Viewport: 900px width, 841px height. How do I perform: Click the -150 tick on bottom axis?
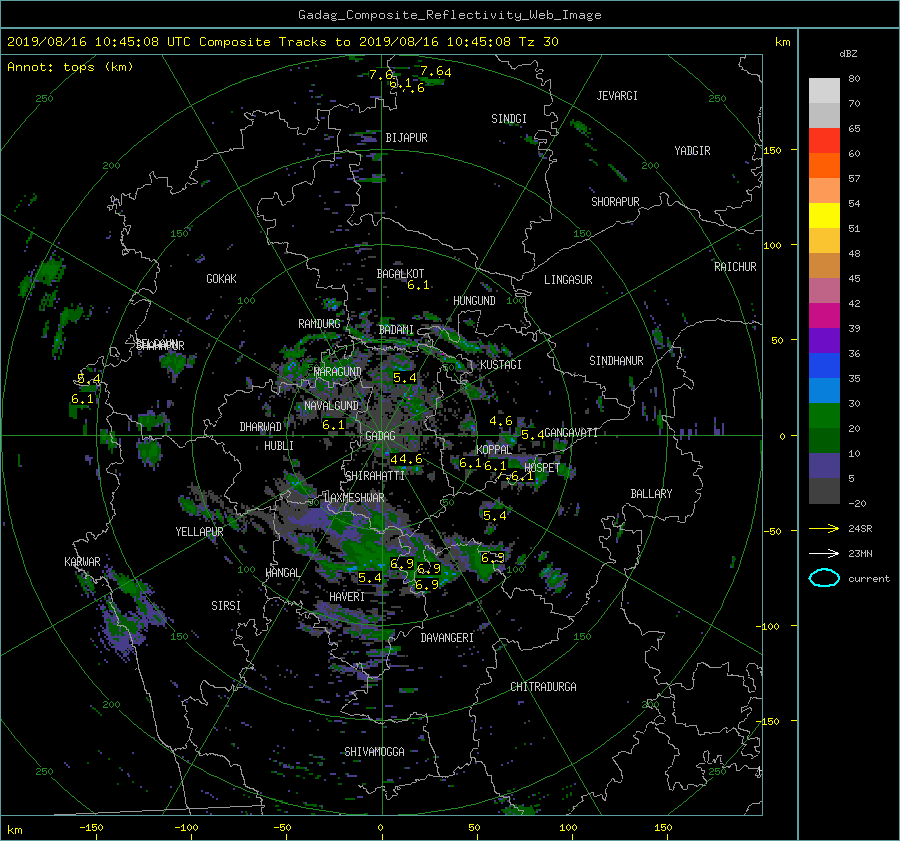(x=91, y=828)
